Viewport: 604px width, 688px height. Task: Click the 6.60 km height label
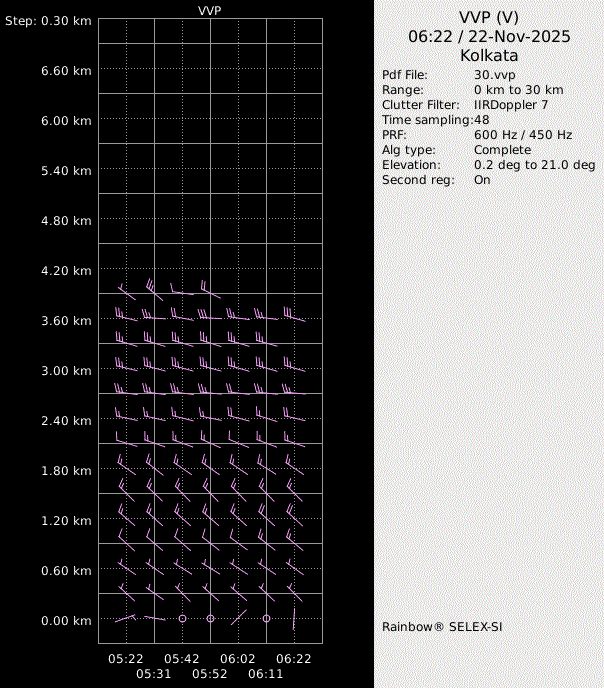coord(67,70)
